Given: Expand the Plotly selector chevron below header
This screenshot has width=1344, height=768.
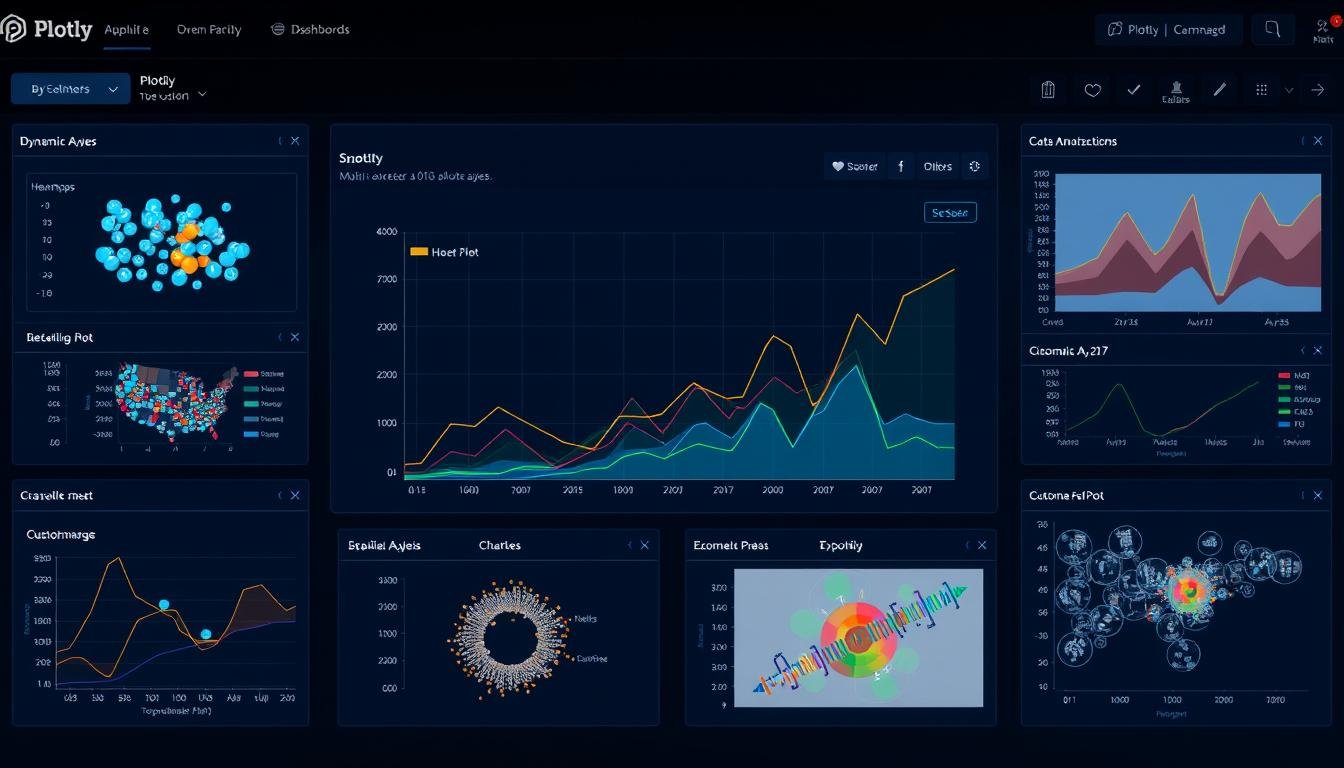Looking at the screenshot, I should pos(202,95).
